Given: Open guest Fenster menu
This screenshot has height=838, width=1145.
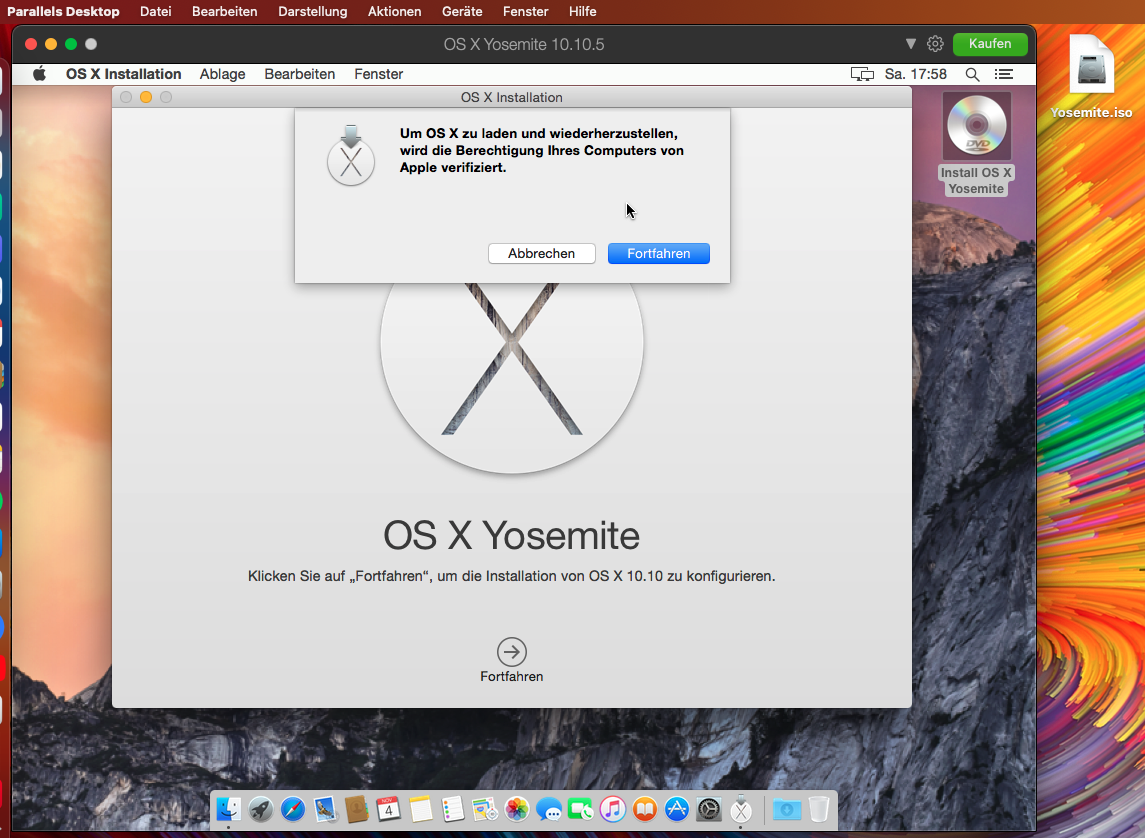Looking at the screenshot, I should coord(378,74).
